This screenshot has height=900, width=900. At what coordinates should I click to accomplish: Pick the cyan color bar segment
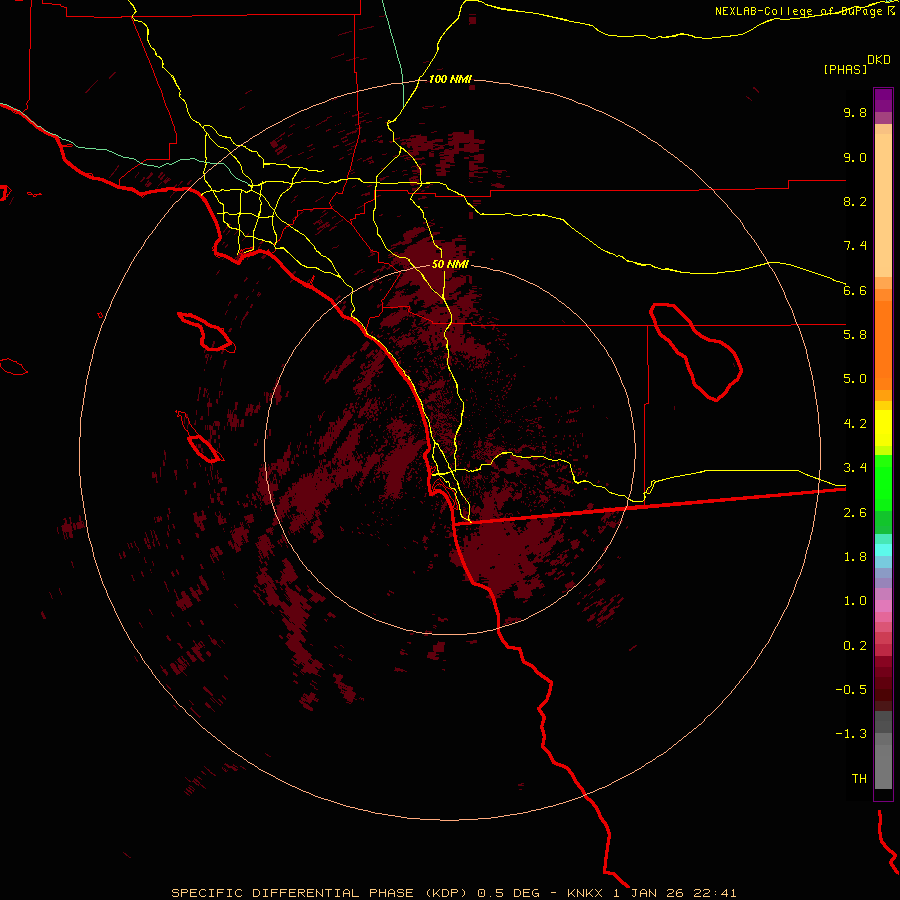click(x=883, y=550)
